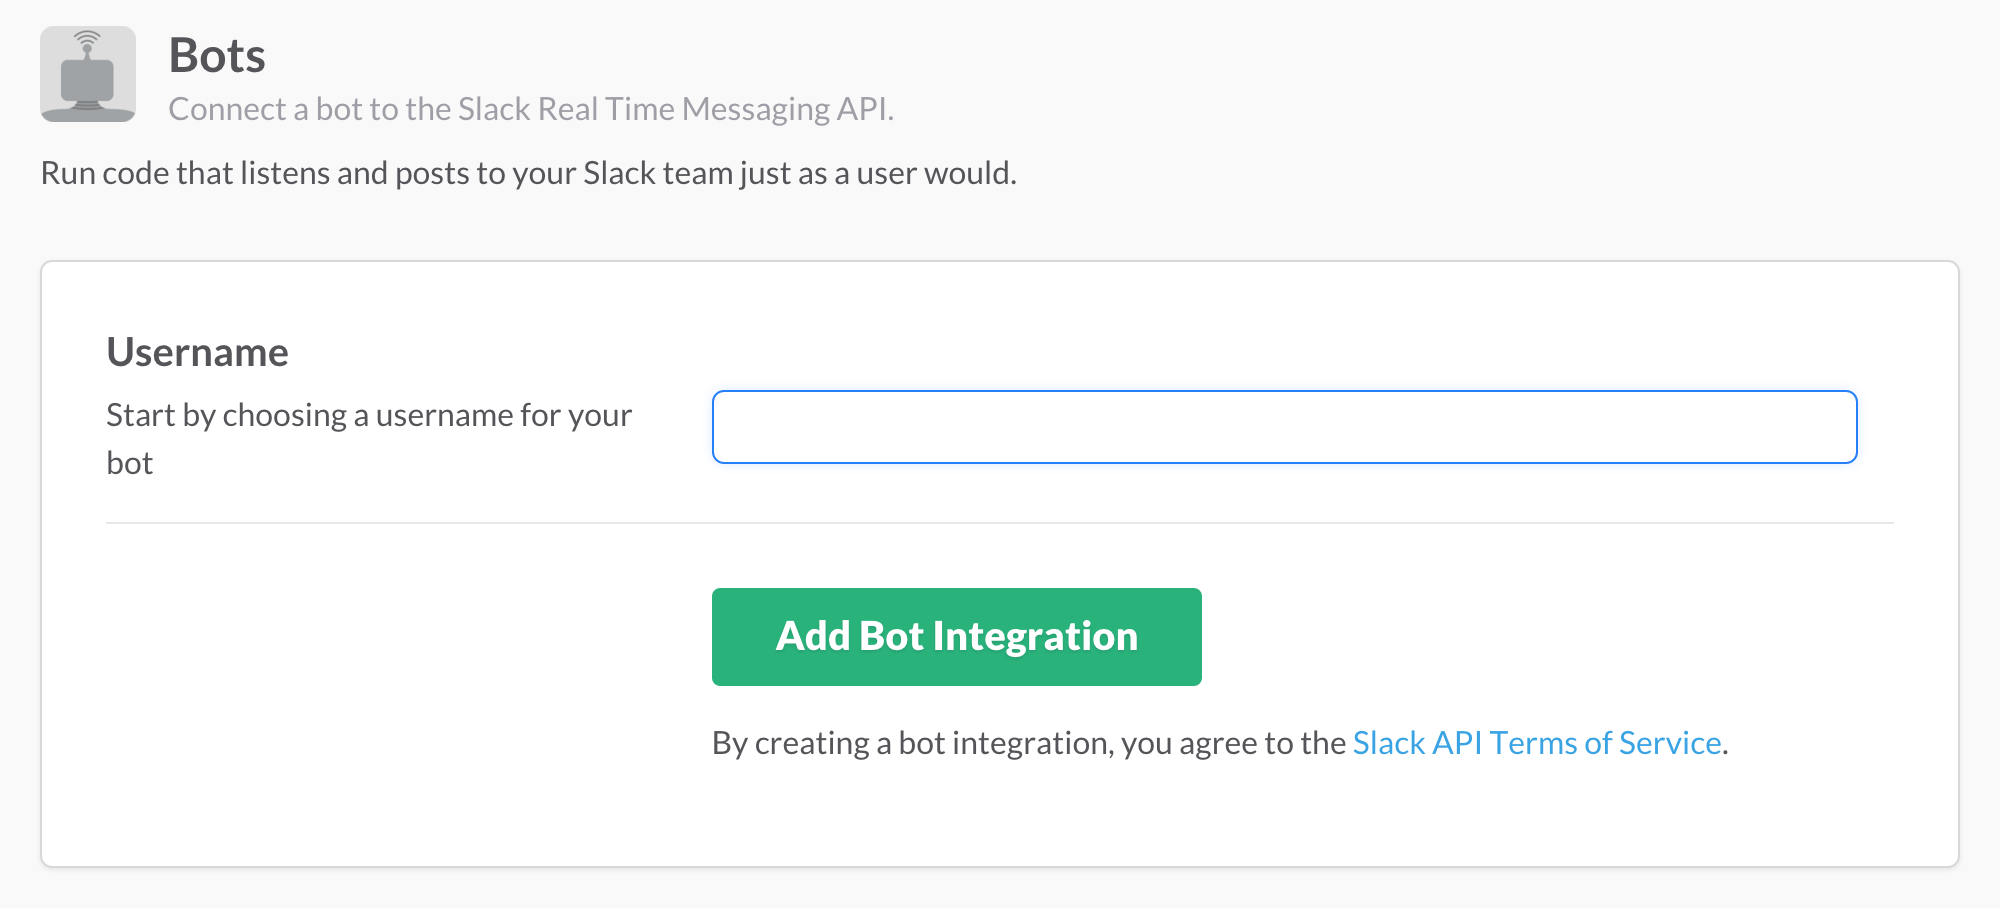The width and height of the screenshot is (2000, 908).
Task: Click the "By creating a bot integration" notice
Action: [x=1028, y=743]
